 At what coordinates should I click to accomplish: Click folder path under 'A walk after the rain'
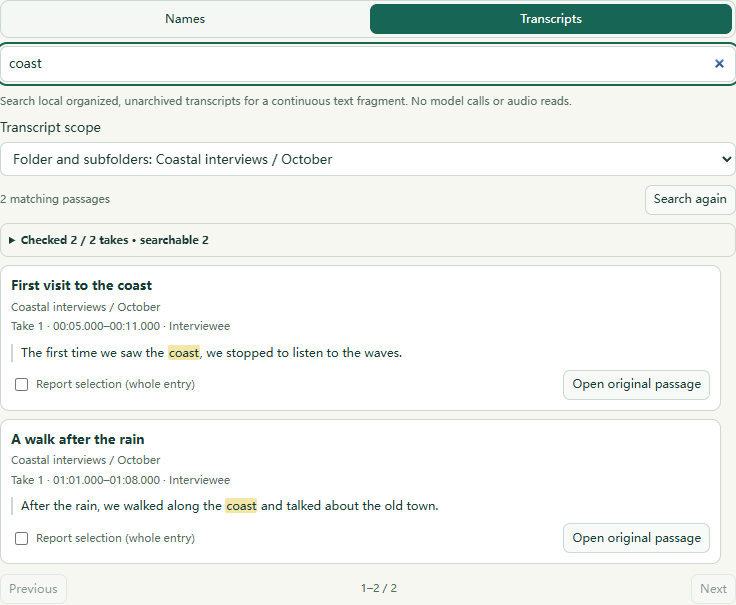[x=86, y=460]
